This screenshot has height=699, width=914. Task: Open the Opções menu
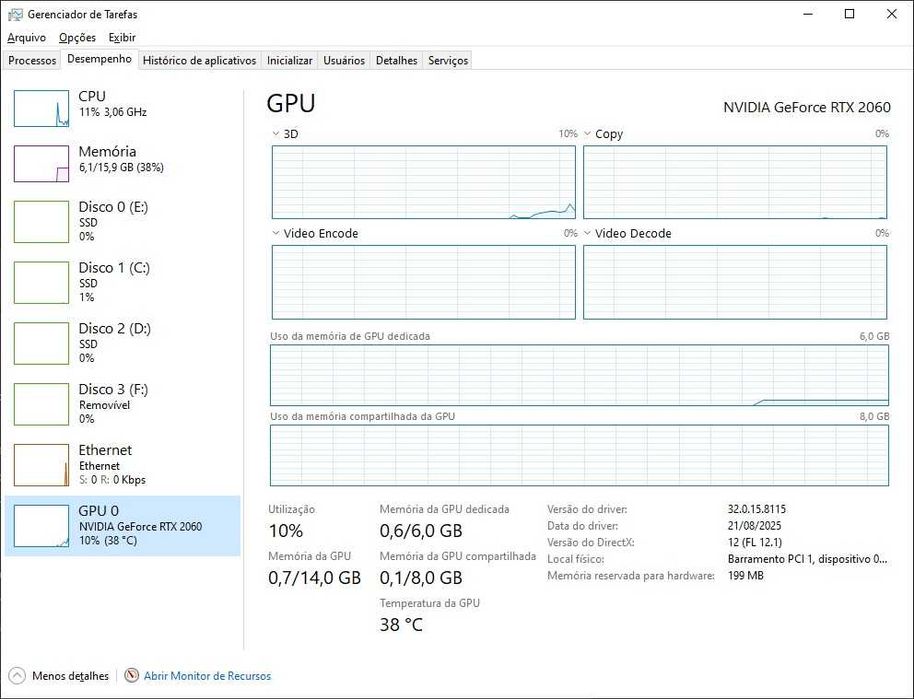click(77, 38)
